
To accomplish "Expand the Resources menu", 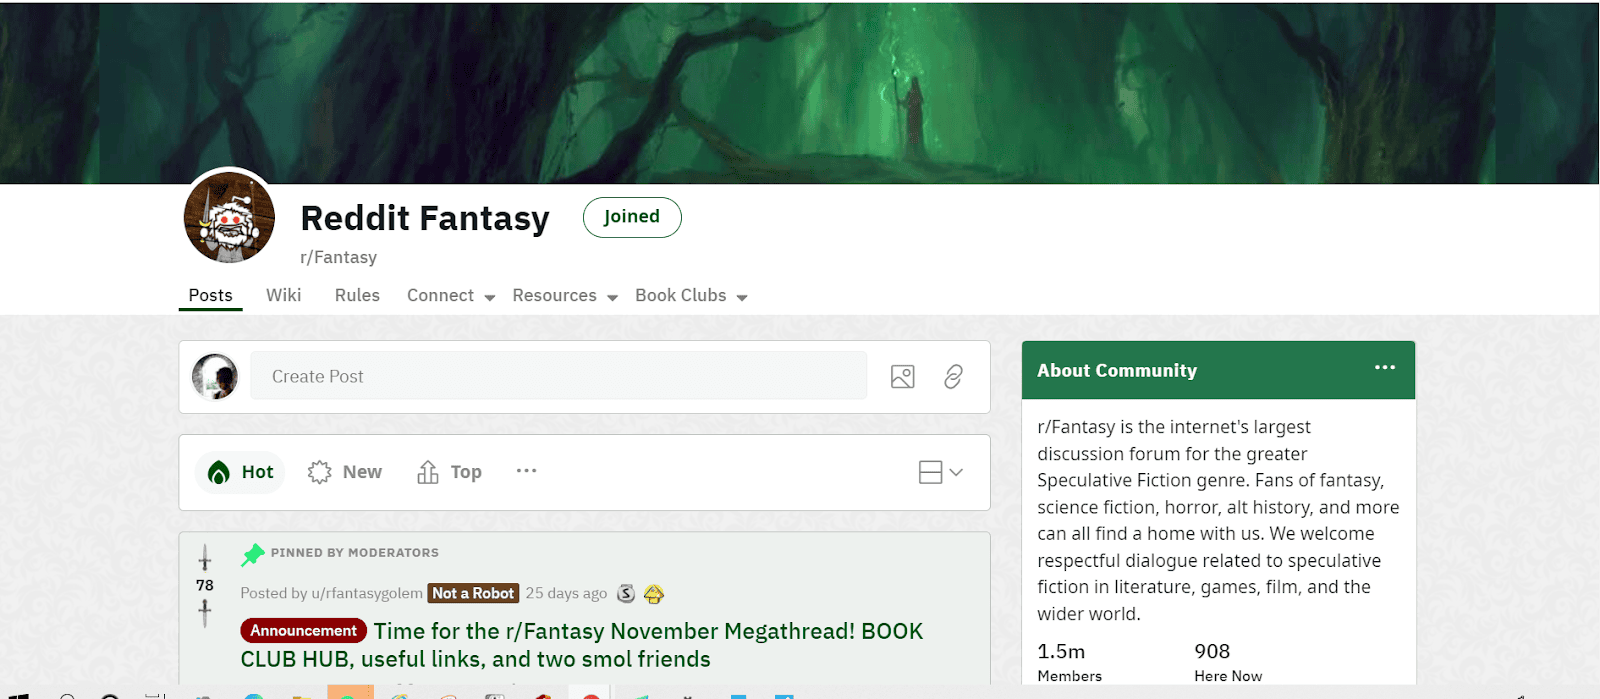I will pyautogui.click(x=565, y=296).
